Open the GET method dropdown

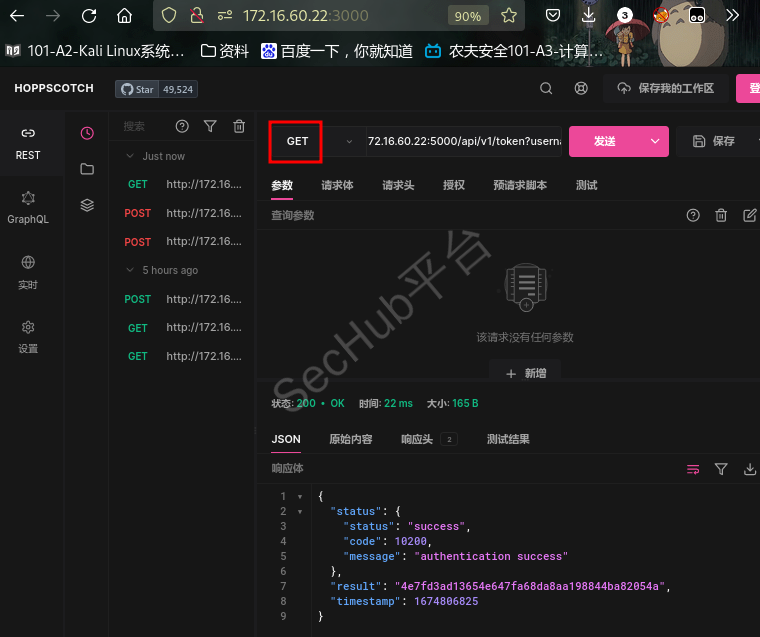311,142
